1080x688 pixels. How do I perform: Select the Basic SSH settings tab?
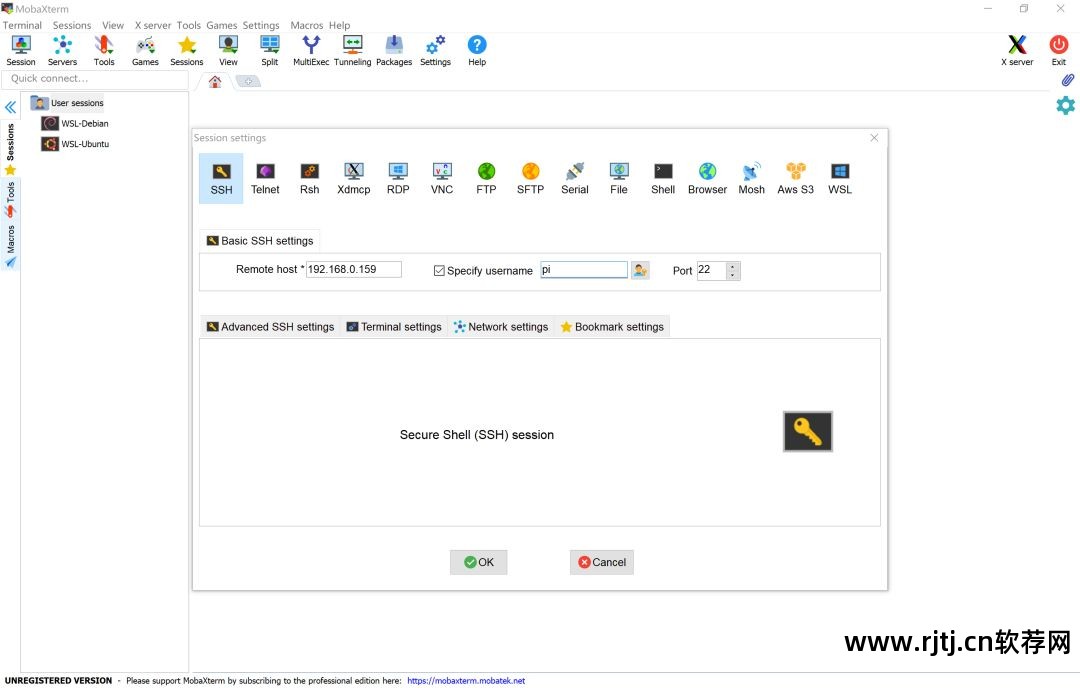click(x=260, y=240)
